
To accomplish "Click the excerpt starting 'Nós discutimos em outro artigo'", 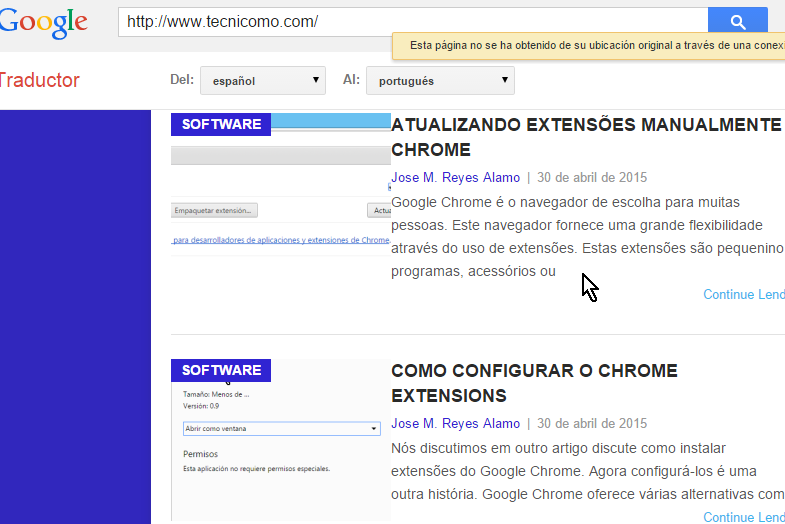I will point(588,471).
